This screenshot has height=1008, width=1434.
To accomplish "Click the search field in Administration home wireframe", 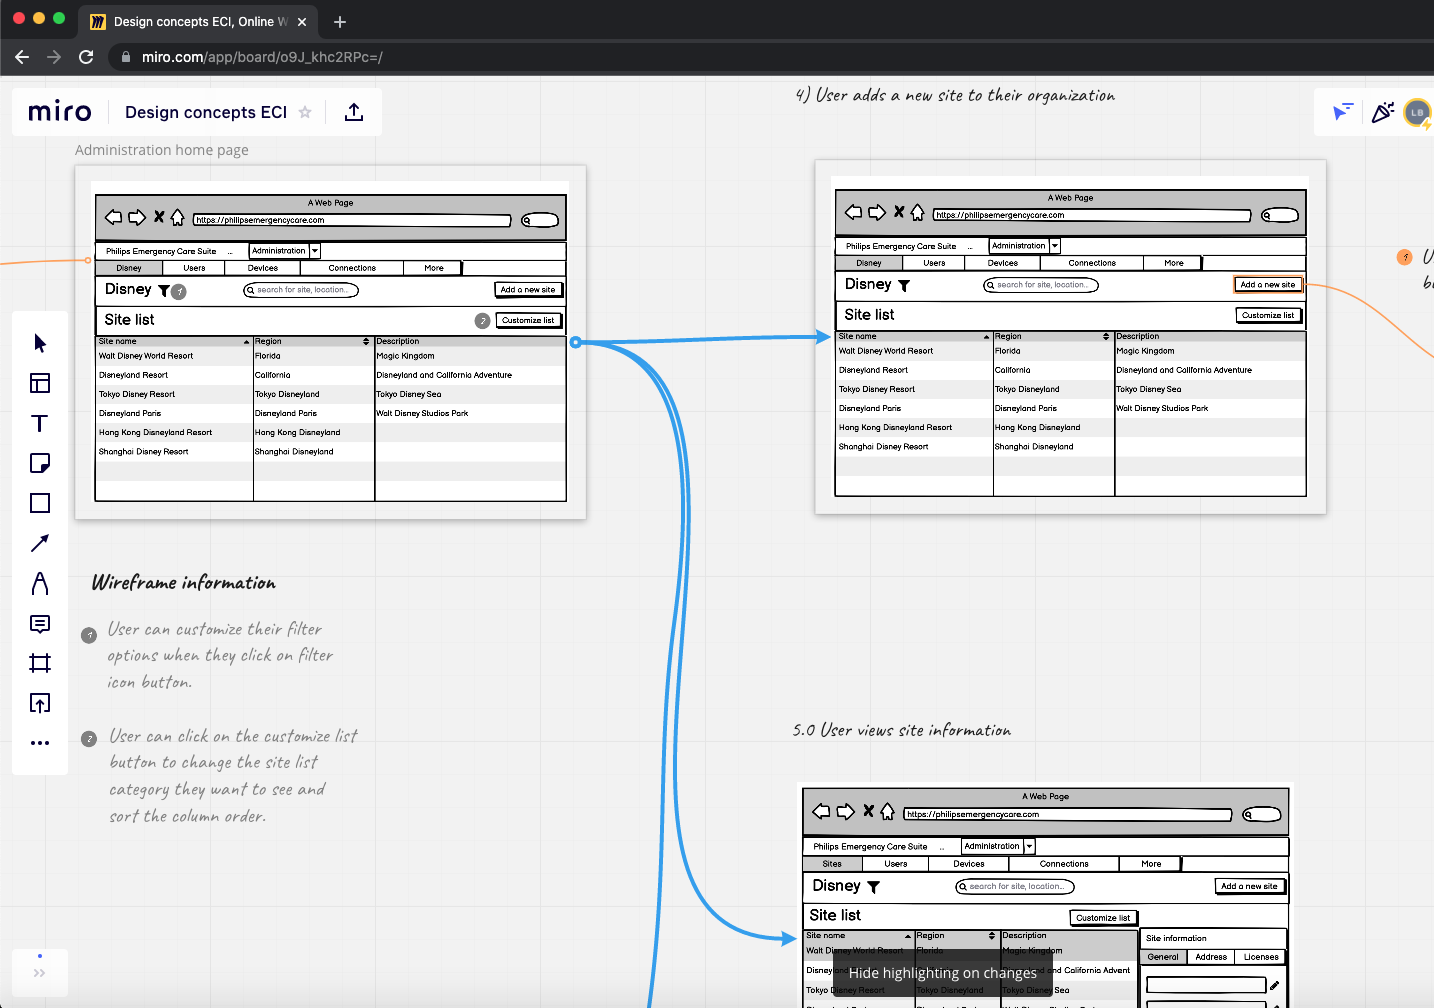I will click(301, 290).
